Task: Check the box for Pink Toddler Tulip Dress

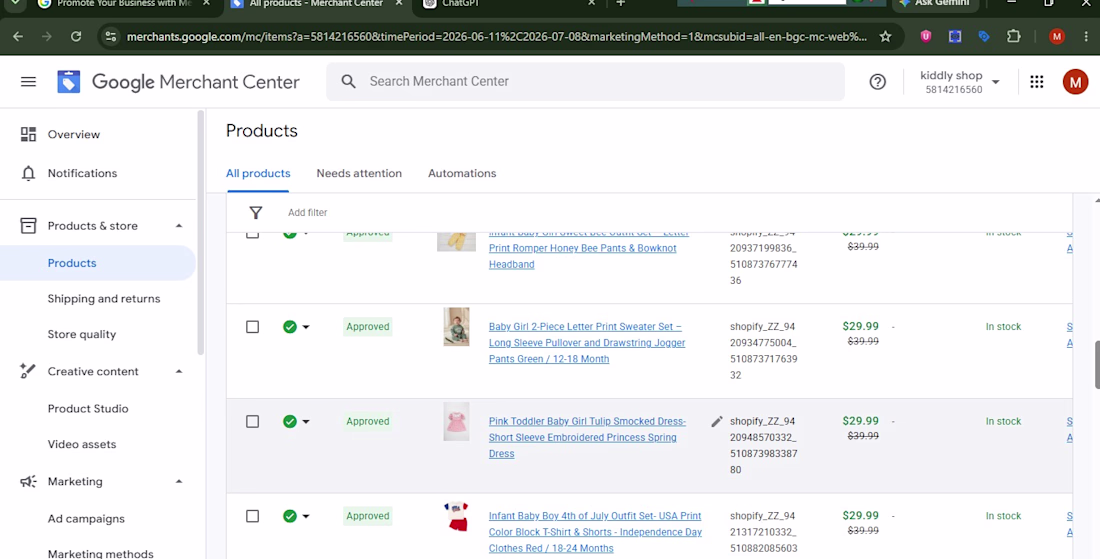Action: coord(253,422)
